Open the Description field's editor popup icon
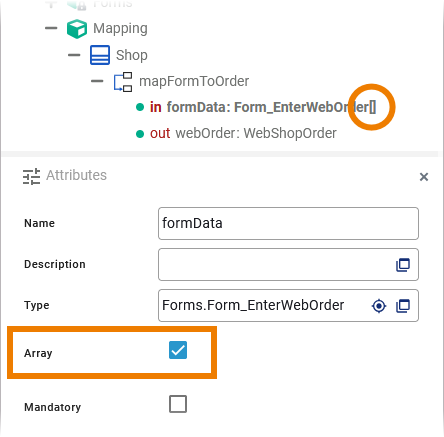Screen dimensions: 444x437 click(403, 265)
